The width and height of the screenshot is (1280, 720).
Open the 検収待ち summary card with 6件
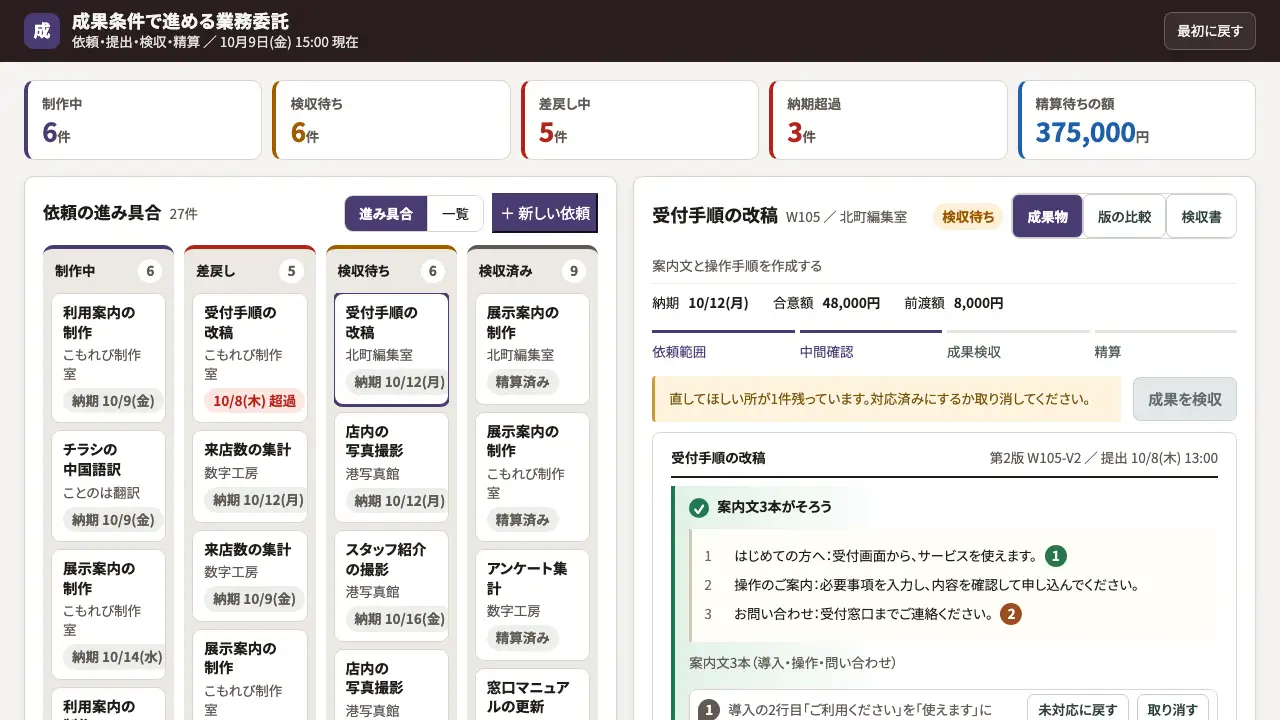[391, 120]
